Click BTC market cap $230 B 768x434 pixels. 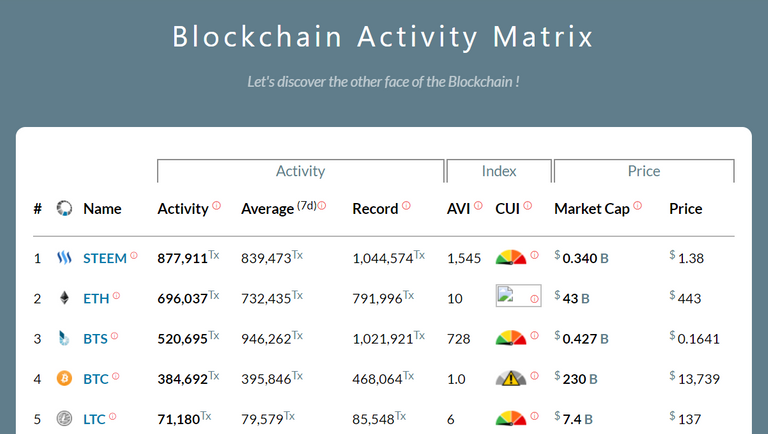click(x=576, y=379)
